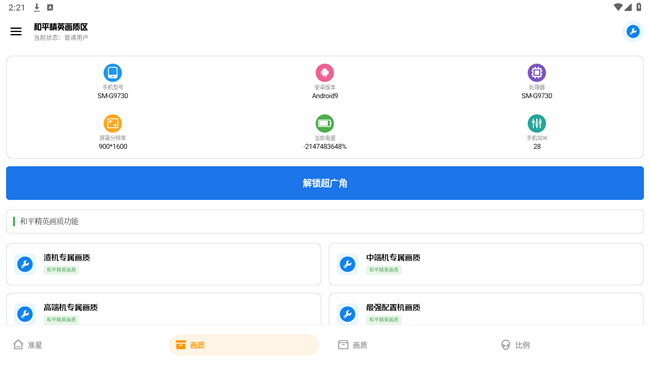Tap SM-G9730 under phone model
650x365 pixels.
click(x=113, y=96)
